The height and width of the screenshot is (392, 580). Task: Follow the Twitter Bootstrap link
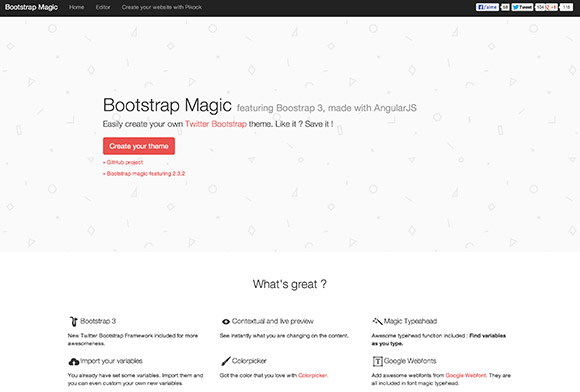(x=216, y=124)
